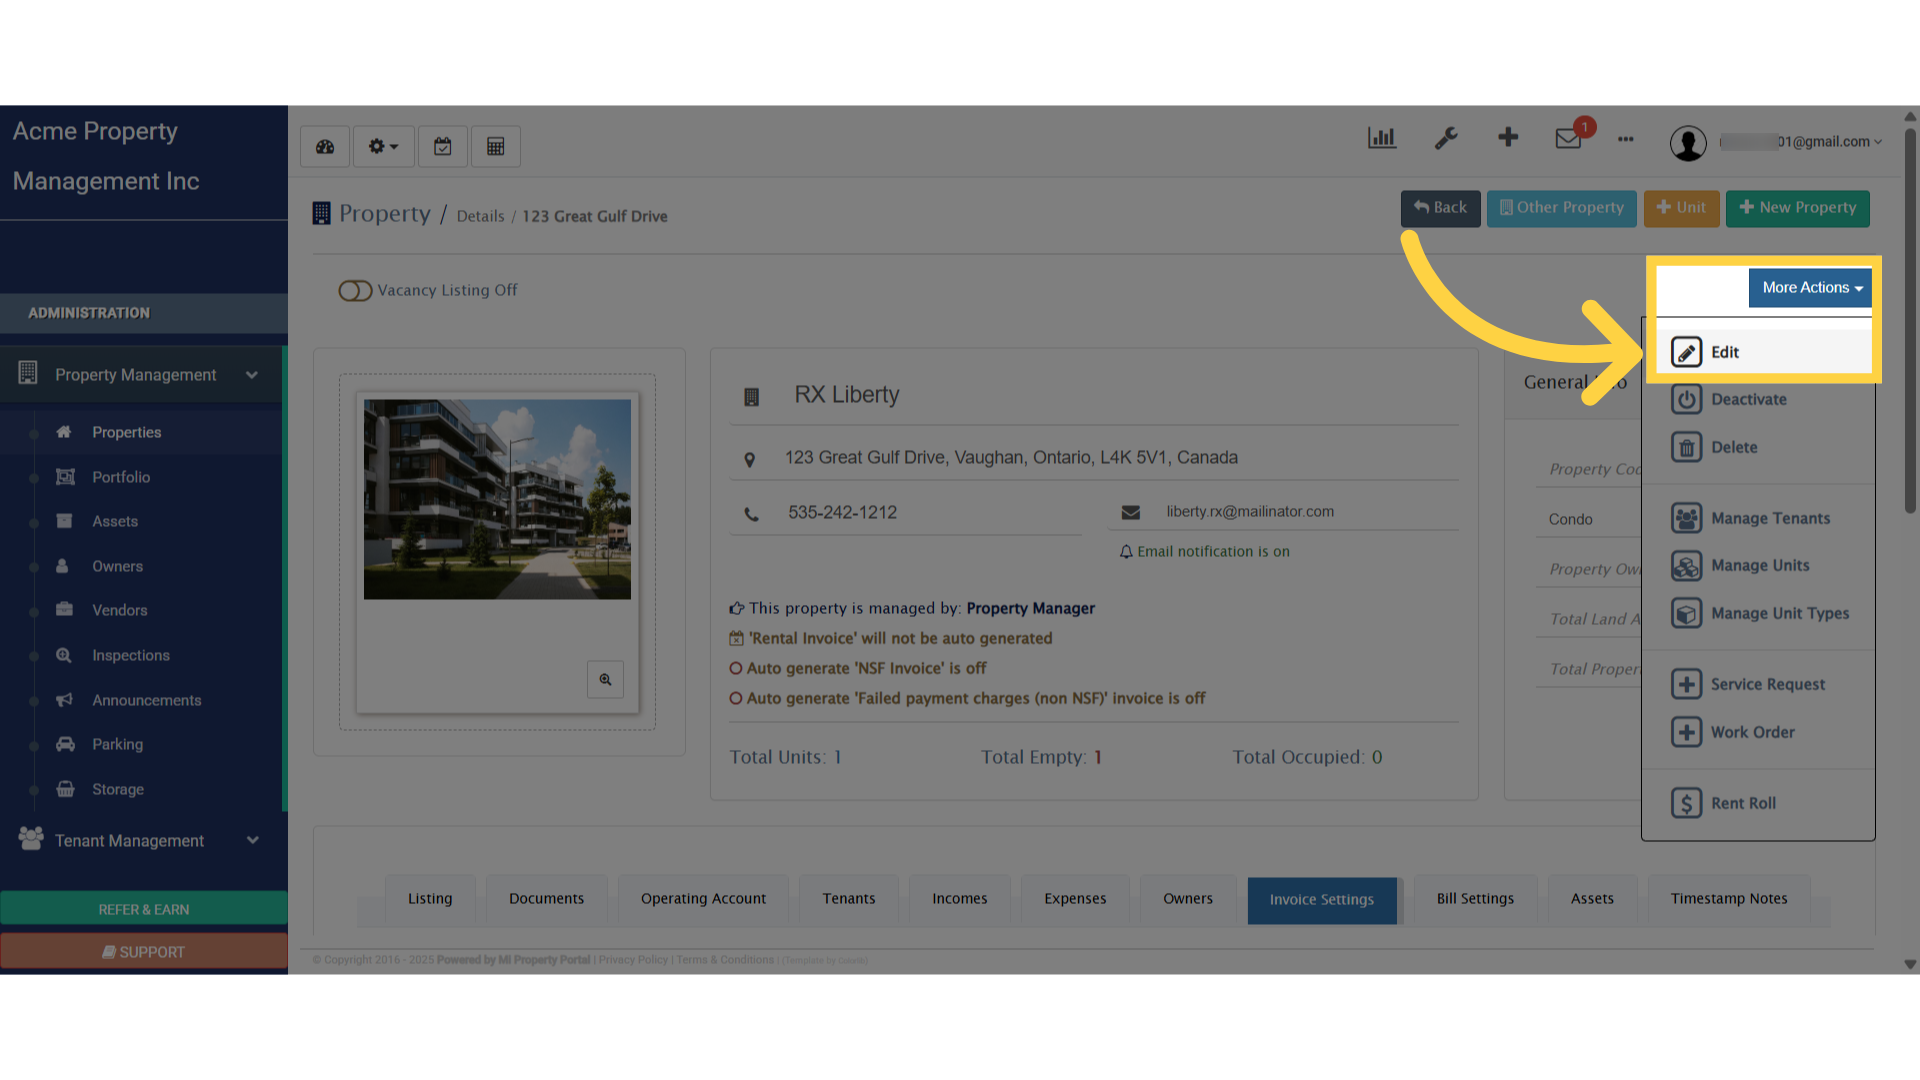Viewport: 1920px width, 1080px height.
Task: Open messages via the envelope icon
Action: point(1567,140)
